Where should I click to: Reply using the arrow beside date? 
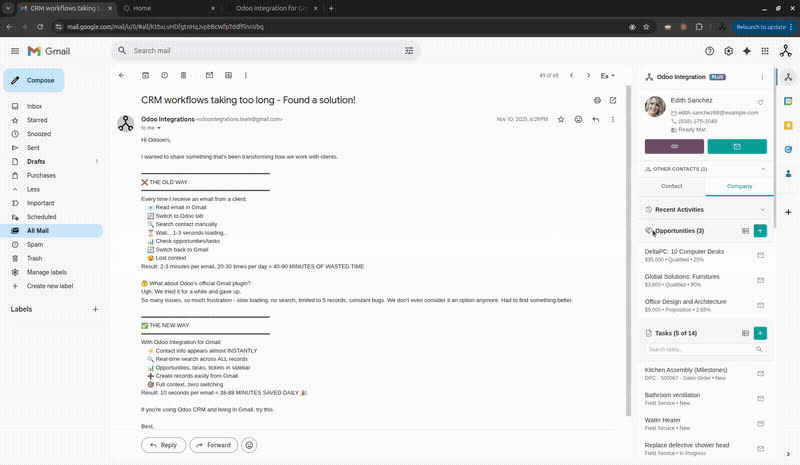pos(595,119)
